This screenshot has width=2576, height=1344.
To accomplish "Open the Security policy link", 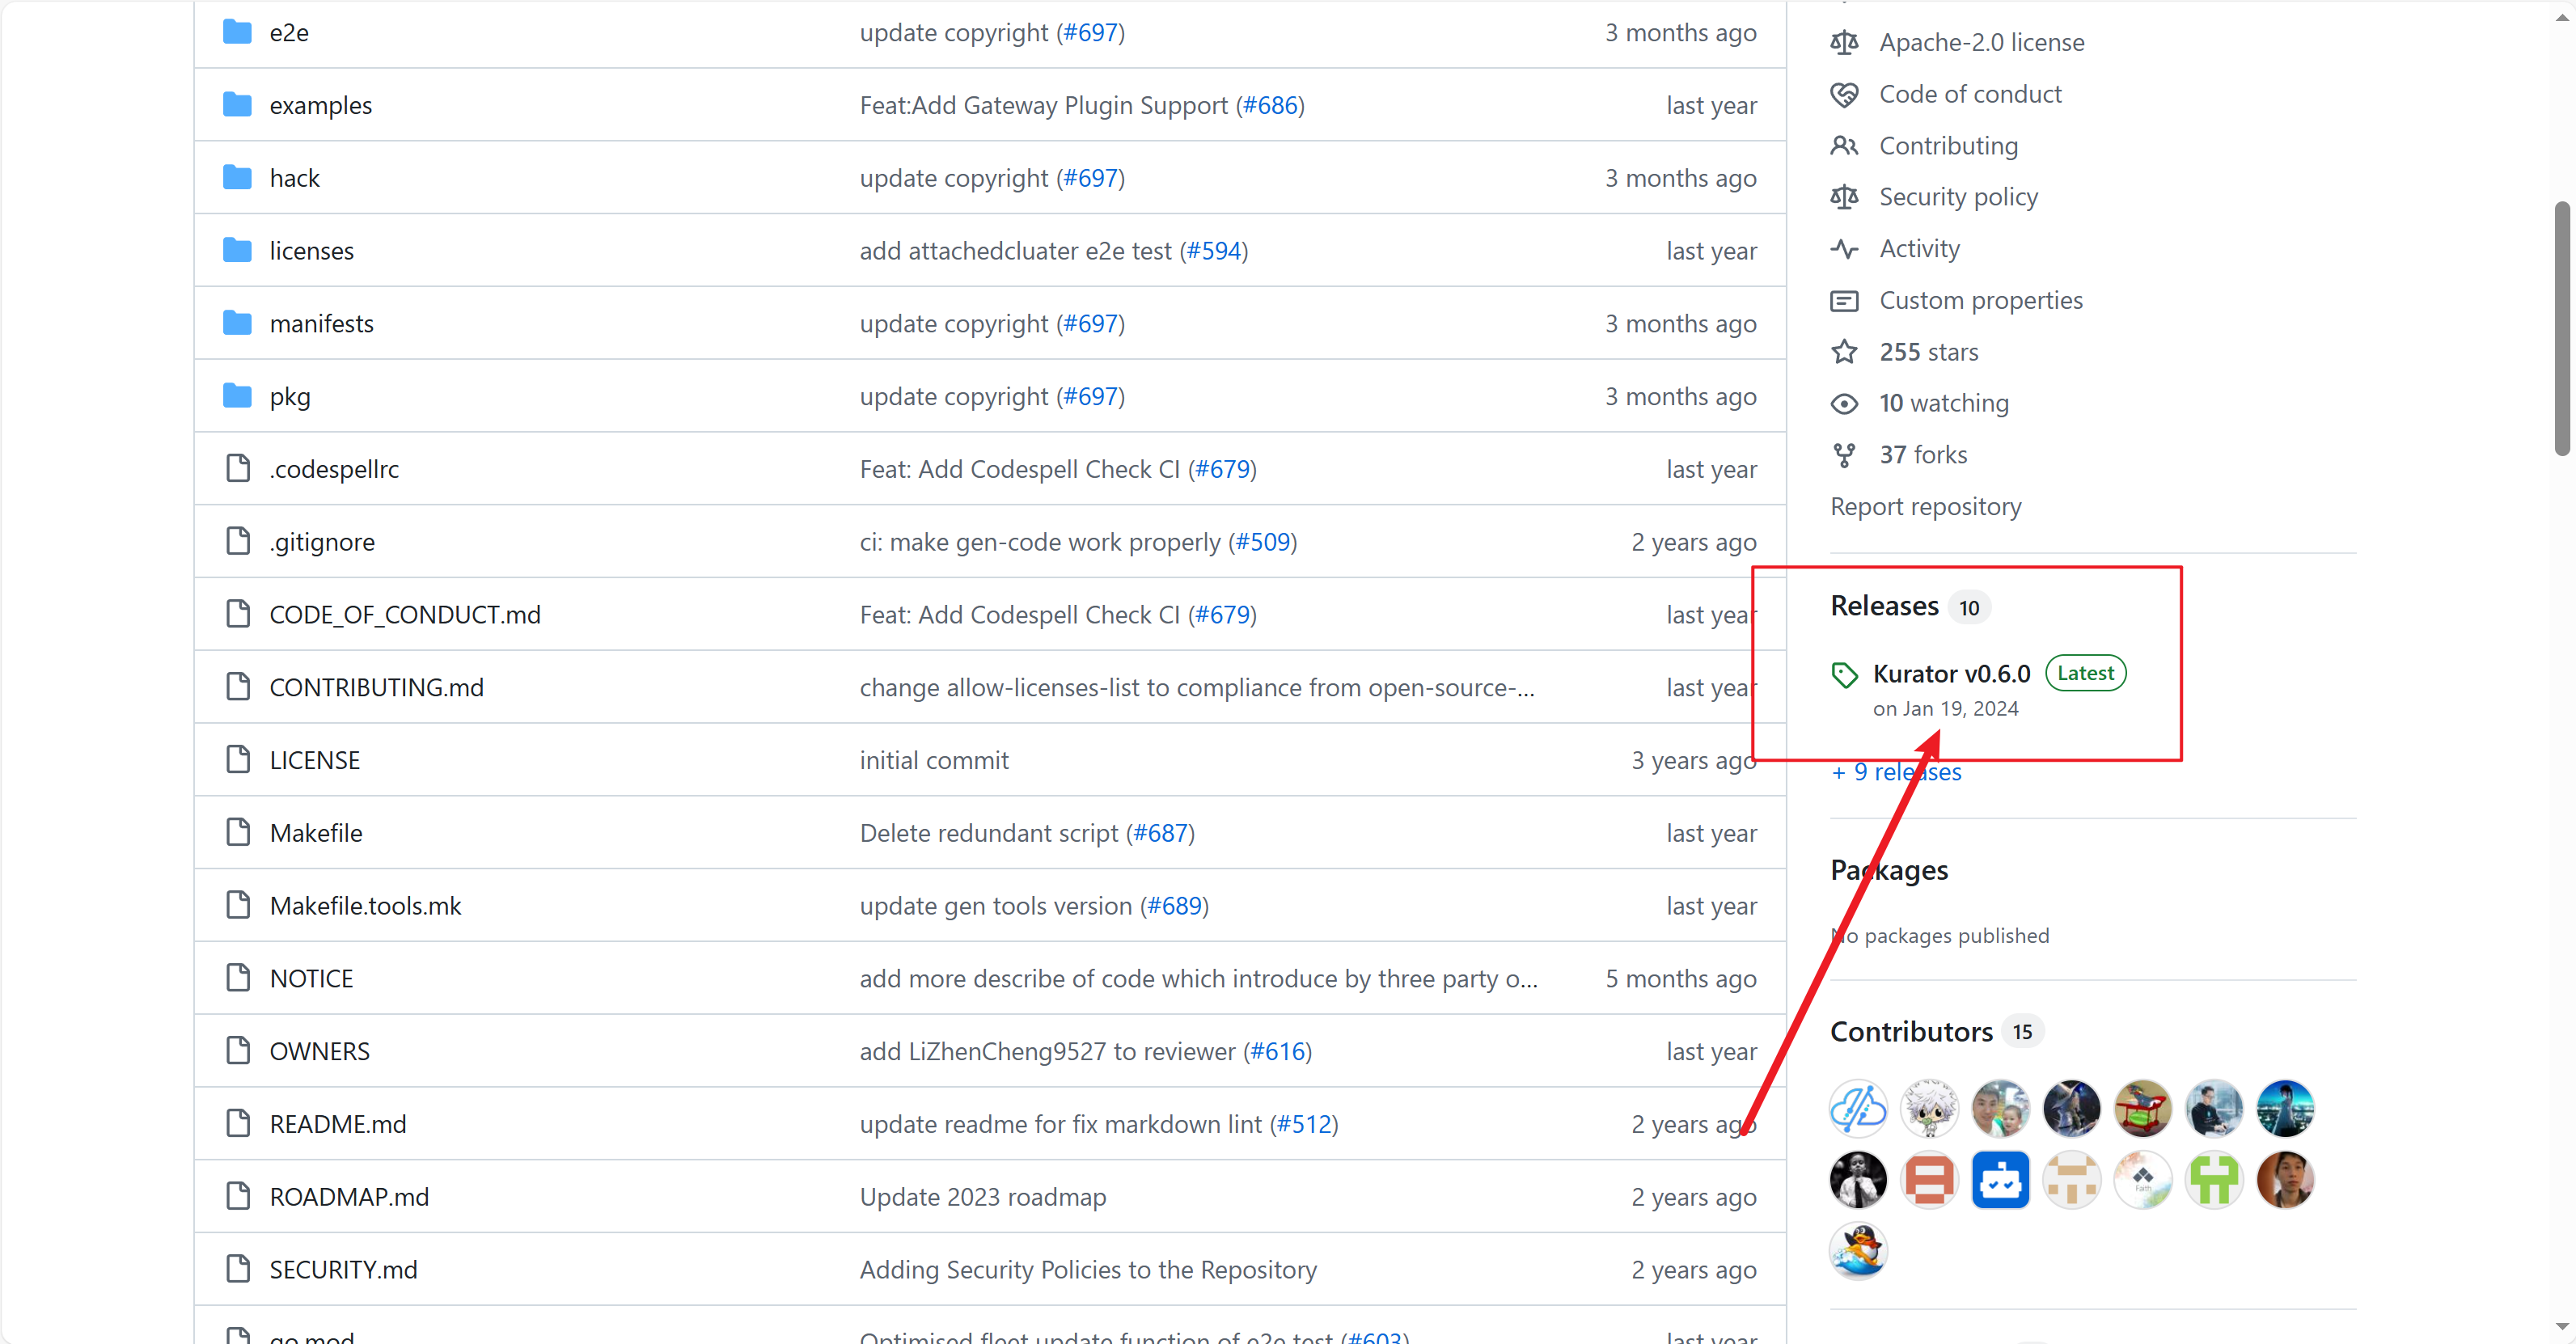I will pyautogui.click(x=1957, y=198).
